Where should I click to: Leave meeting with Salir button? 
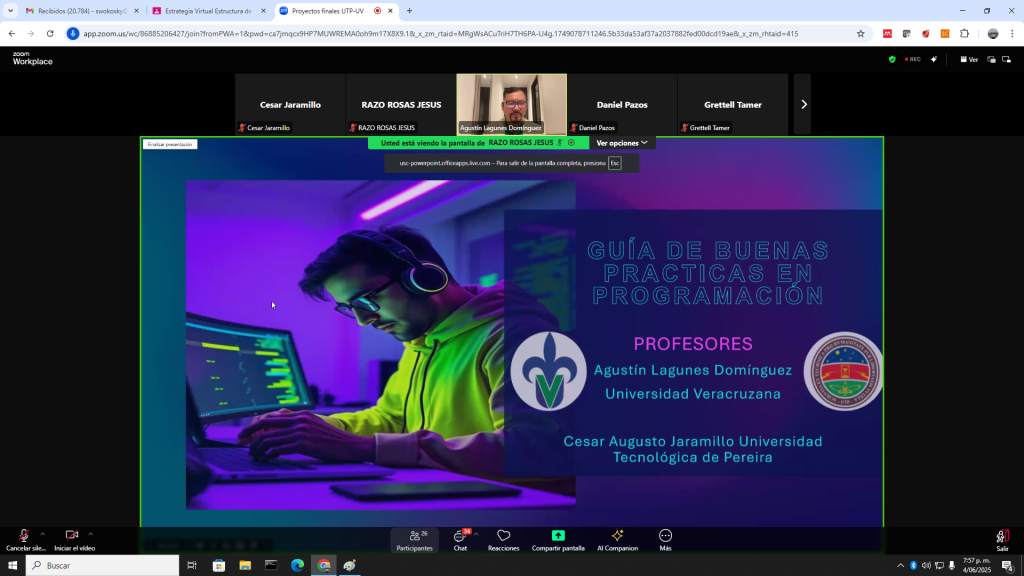(1002, 540)
